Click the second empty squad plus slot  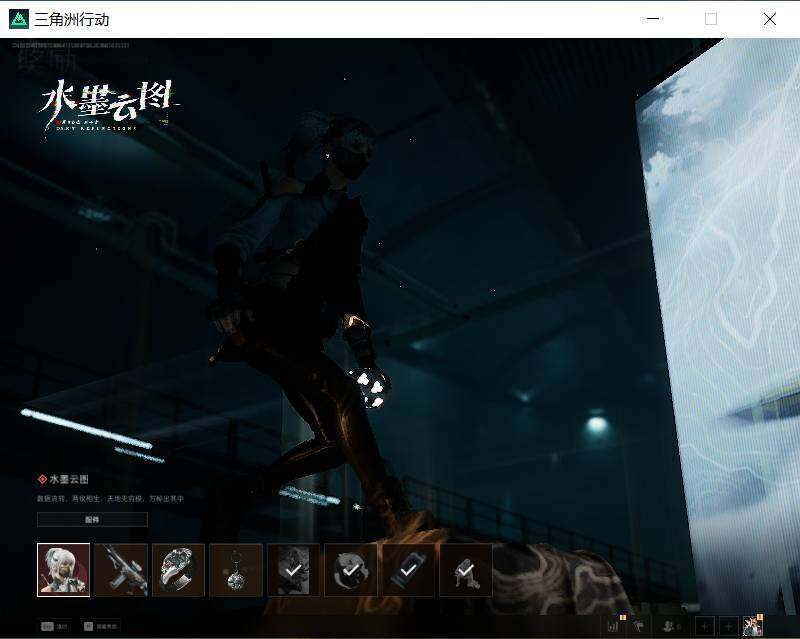click(x=729, y=627)
